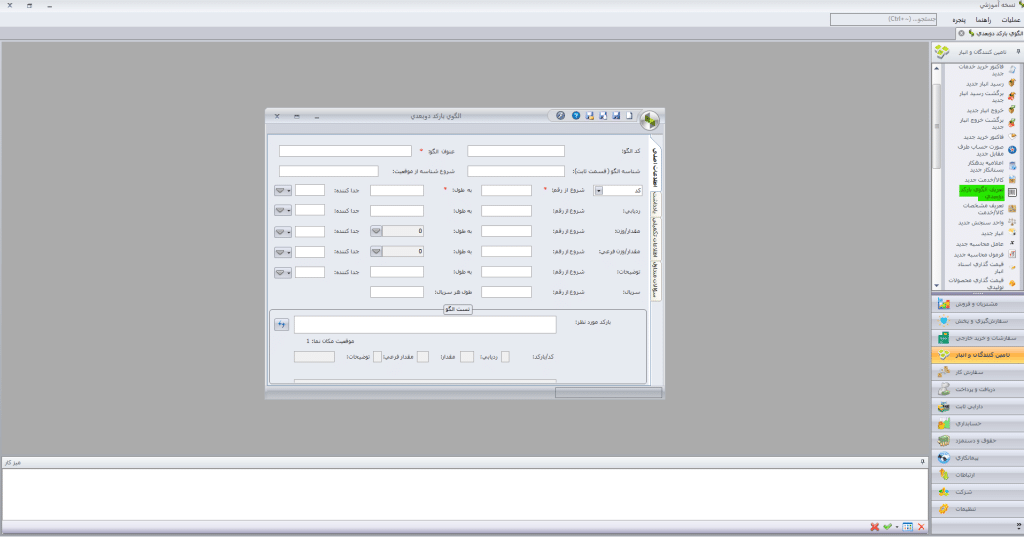This screenshot has width=1024, height=537.
Task: Click the Save and Close icon
Action: pos(590,116)
